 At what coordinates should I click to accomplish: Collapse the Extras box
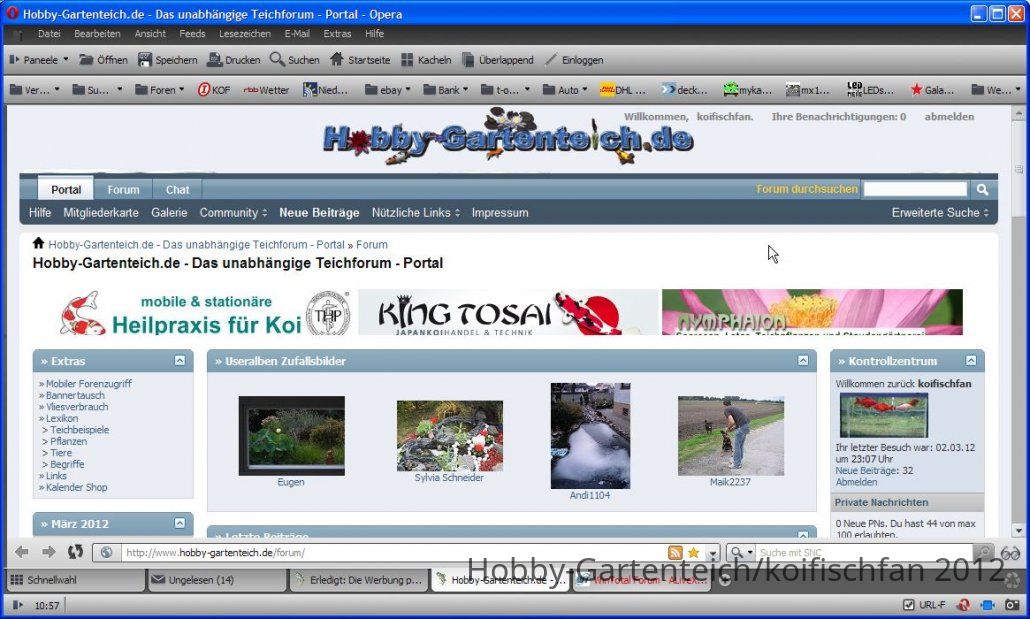click(x=179, y=360)
